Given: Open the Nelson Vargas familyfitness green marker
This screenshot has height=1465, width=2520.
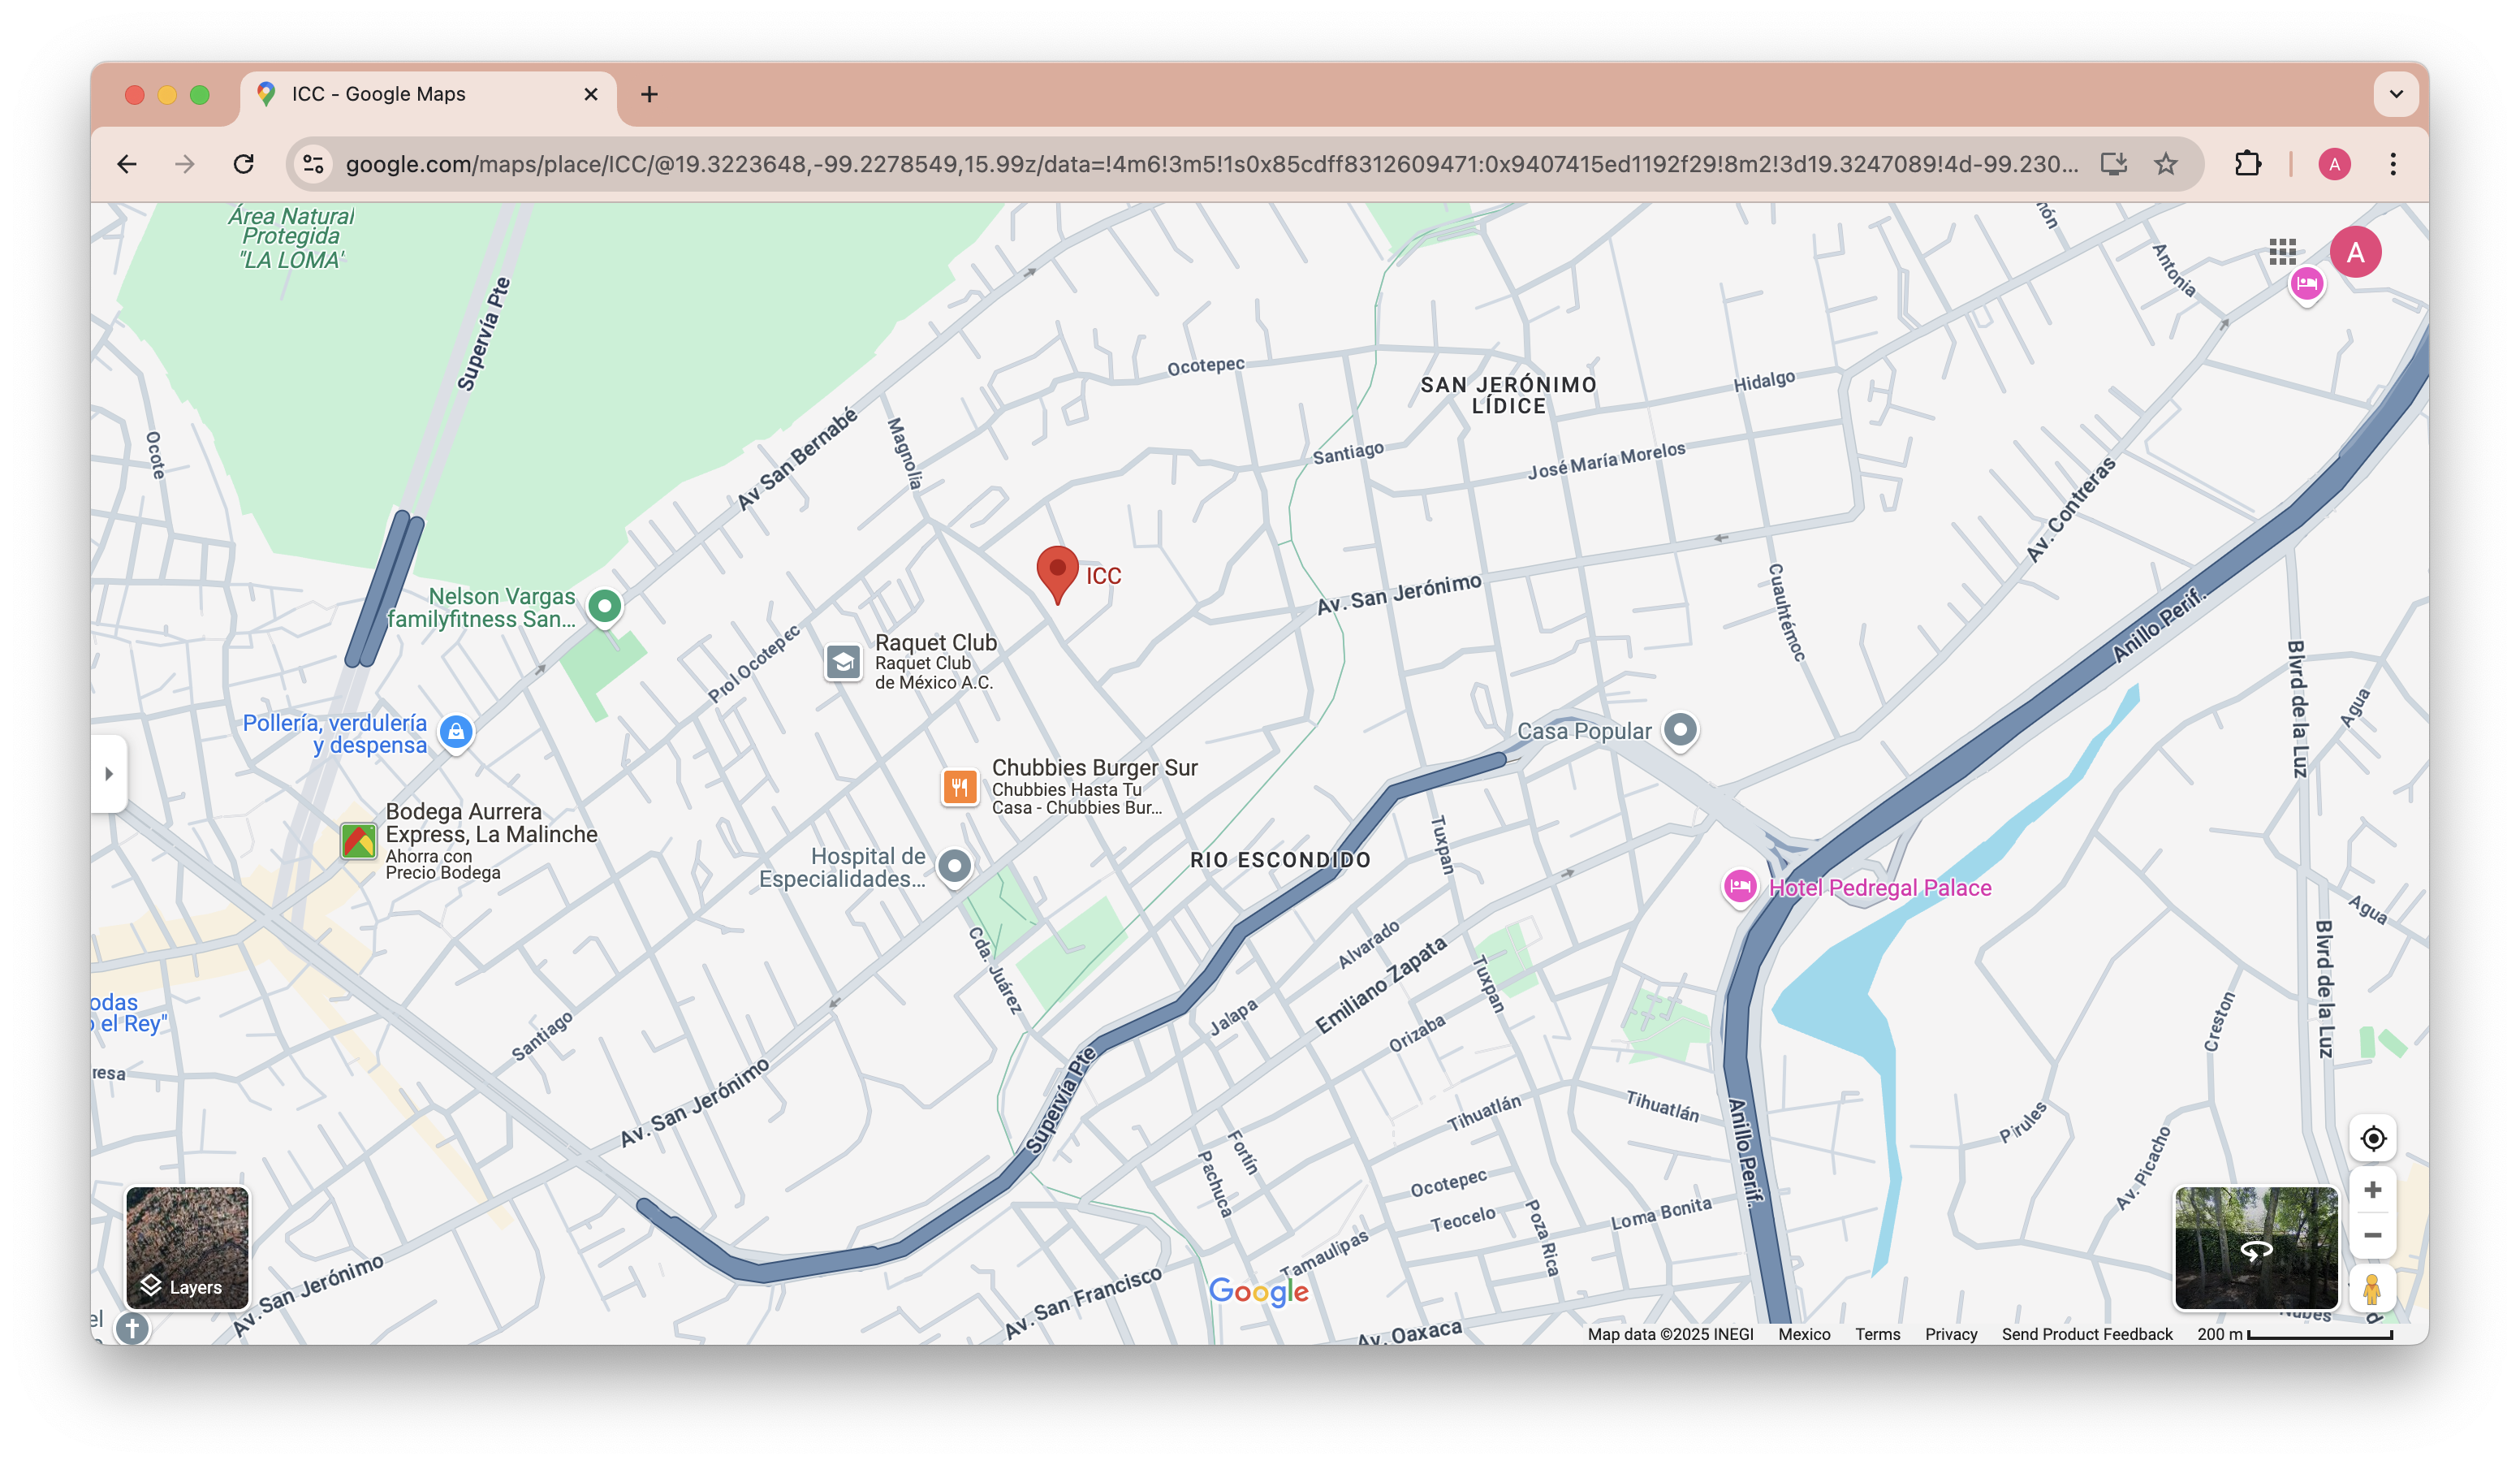Looking at the screenshot, I should 604,606.
